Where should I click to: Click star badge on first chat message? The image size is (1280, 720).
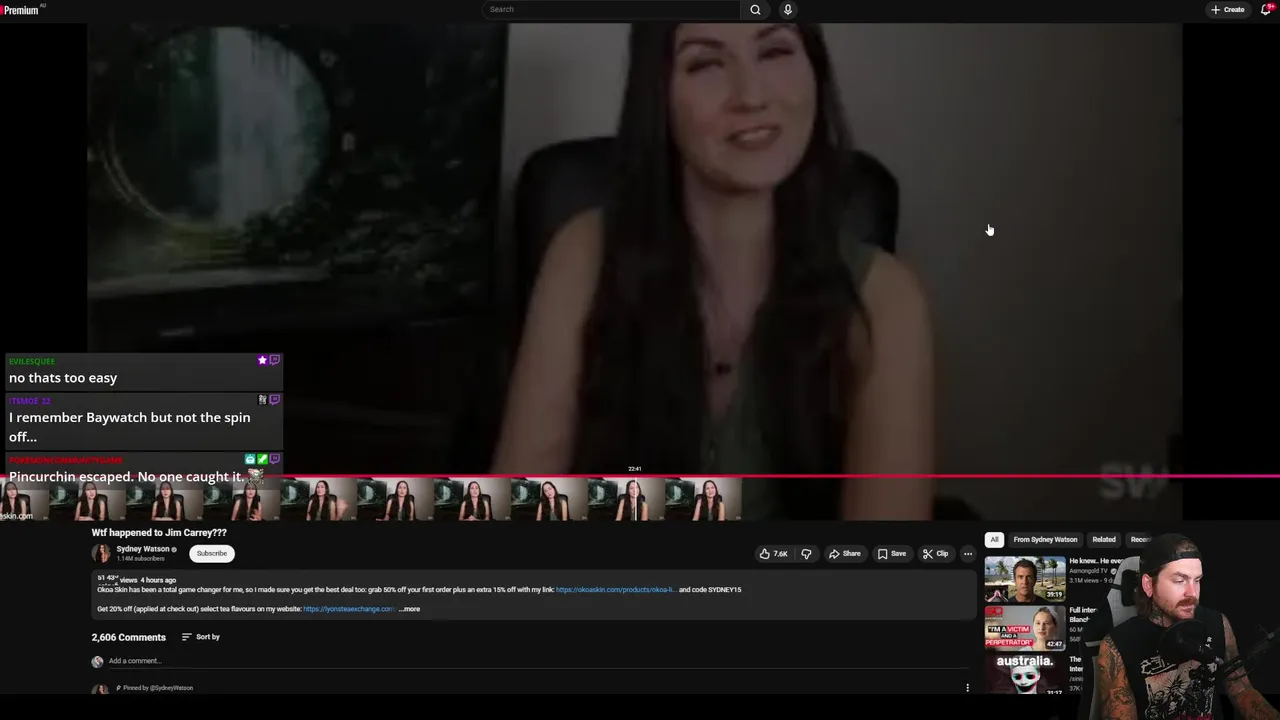(x=262, y=360)
